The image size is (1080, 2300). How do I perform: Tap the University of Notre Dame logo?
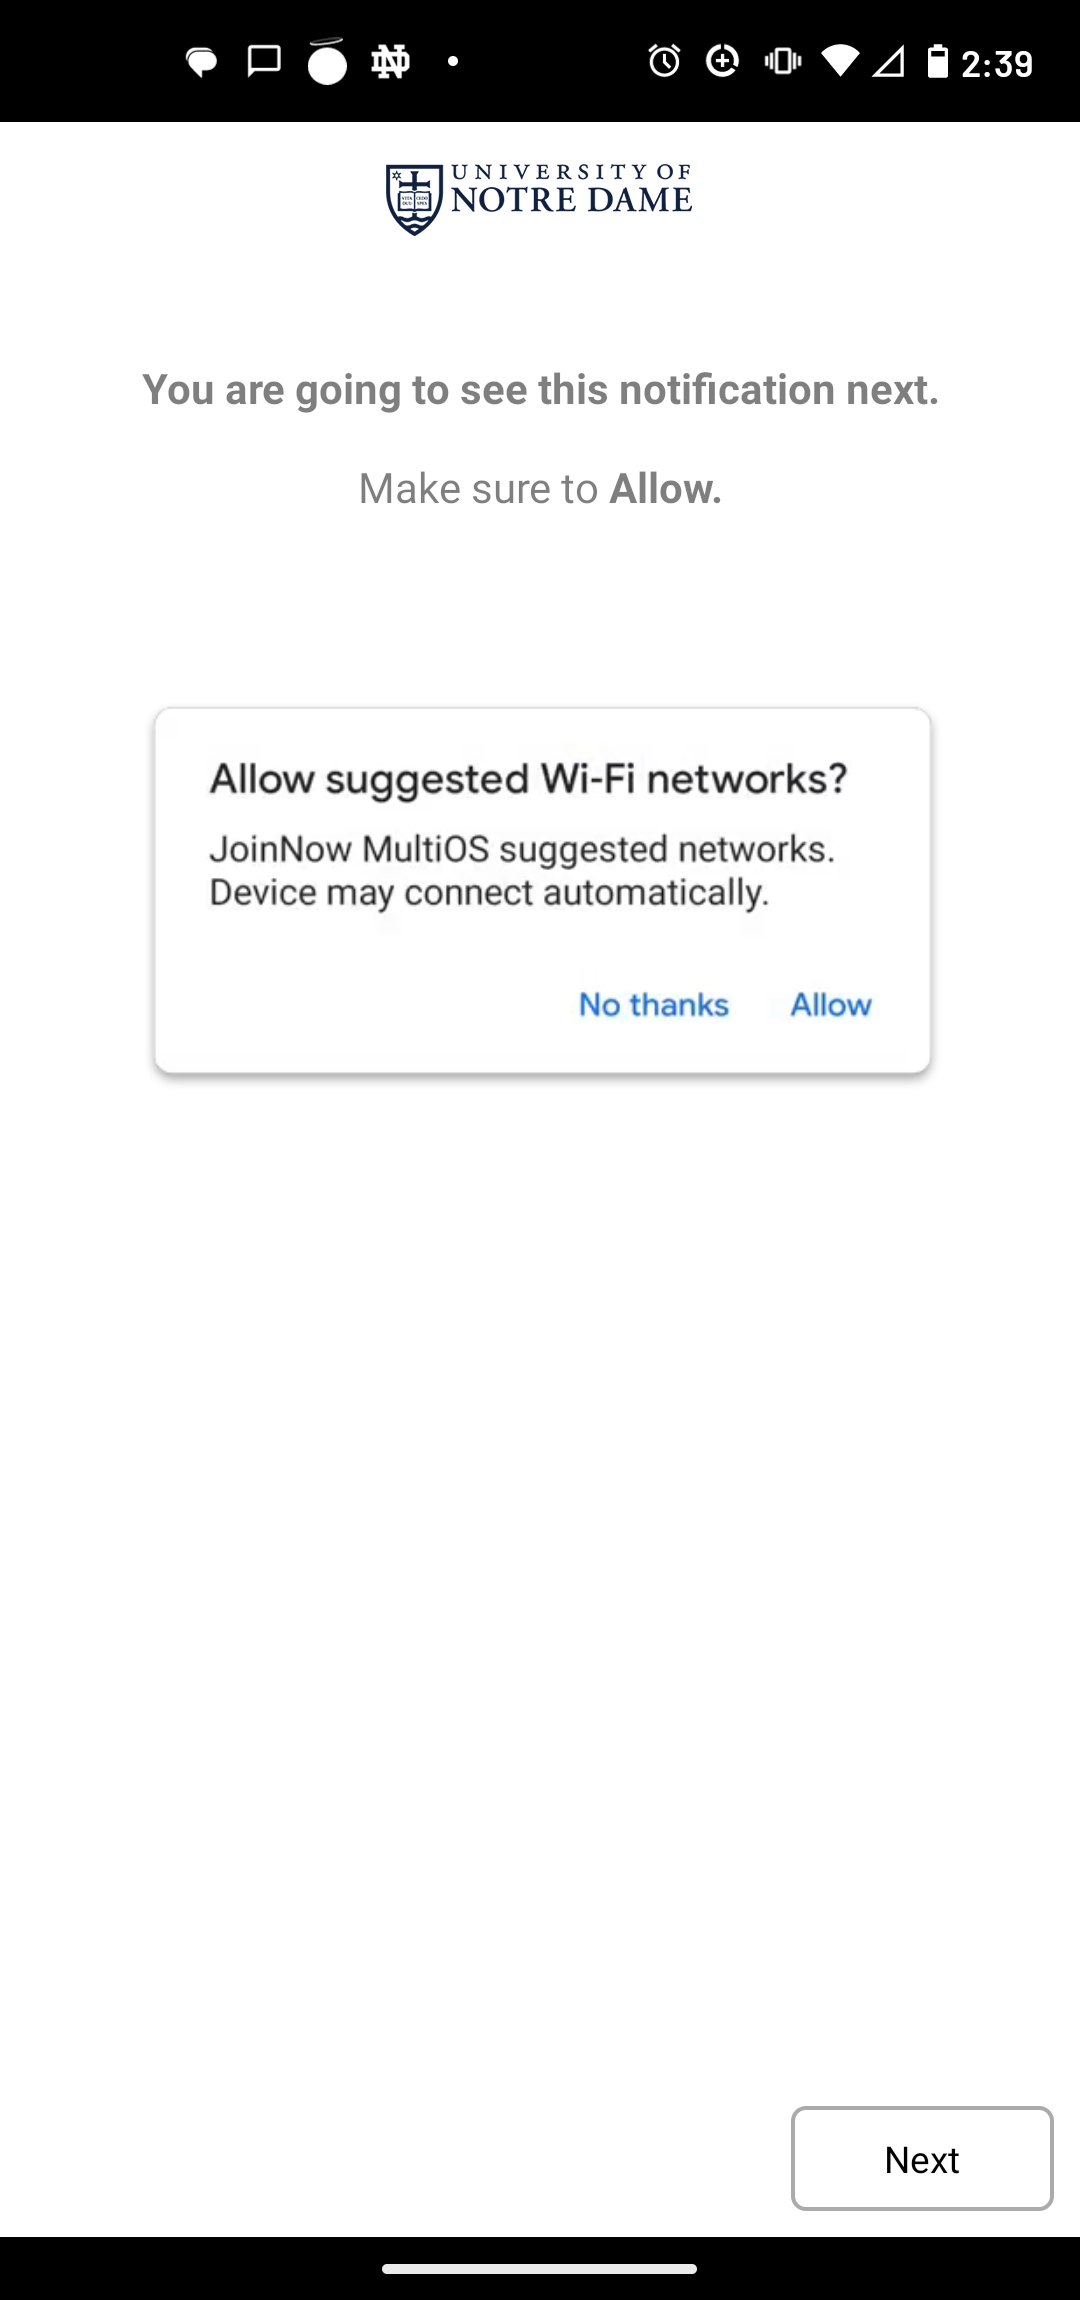click(x=539, y=199)
